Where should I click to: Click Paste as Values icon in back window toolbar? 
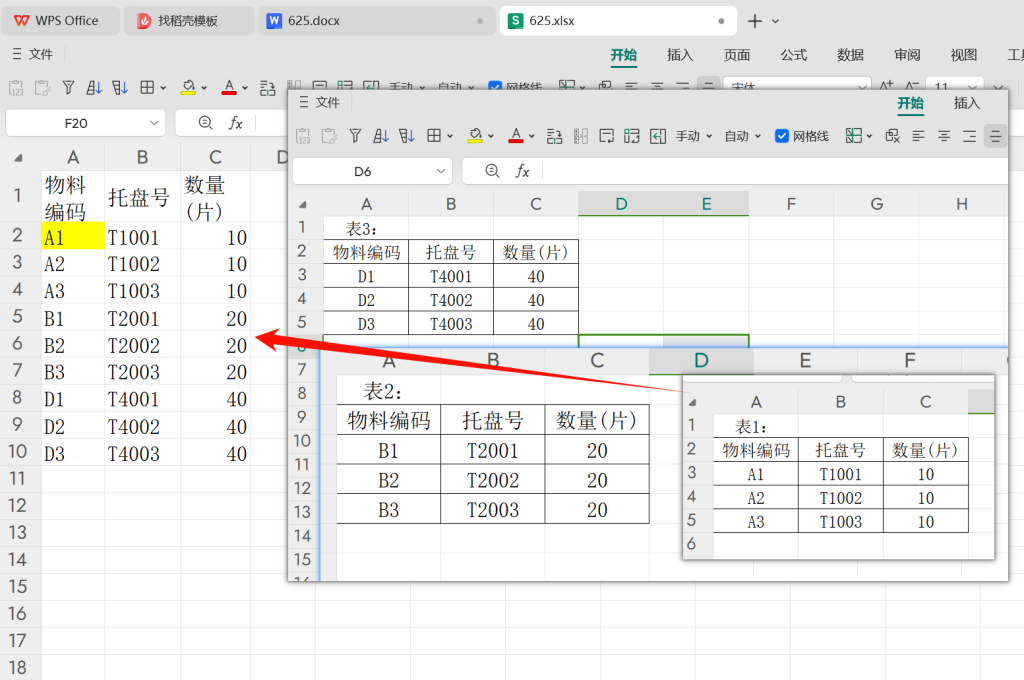coord(16,88)
